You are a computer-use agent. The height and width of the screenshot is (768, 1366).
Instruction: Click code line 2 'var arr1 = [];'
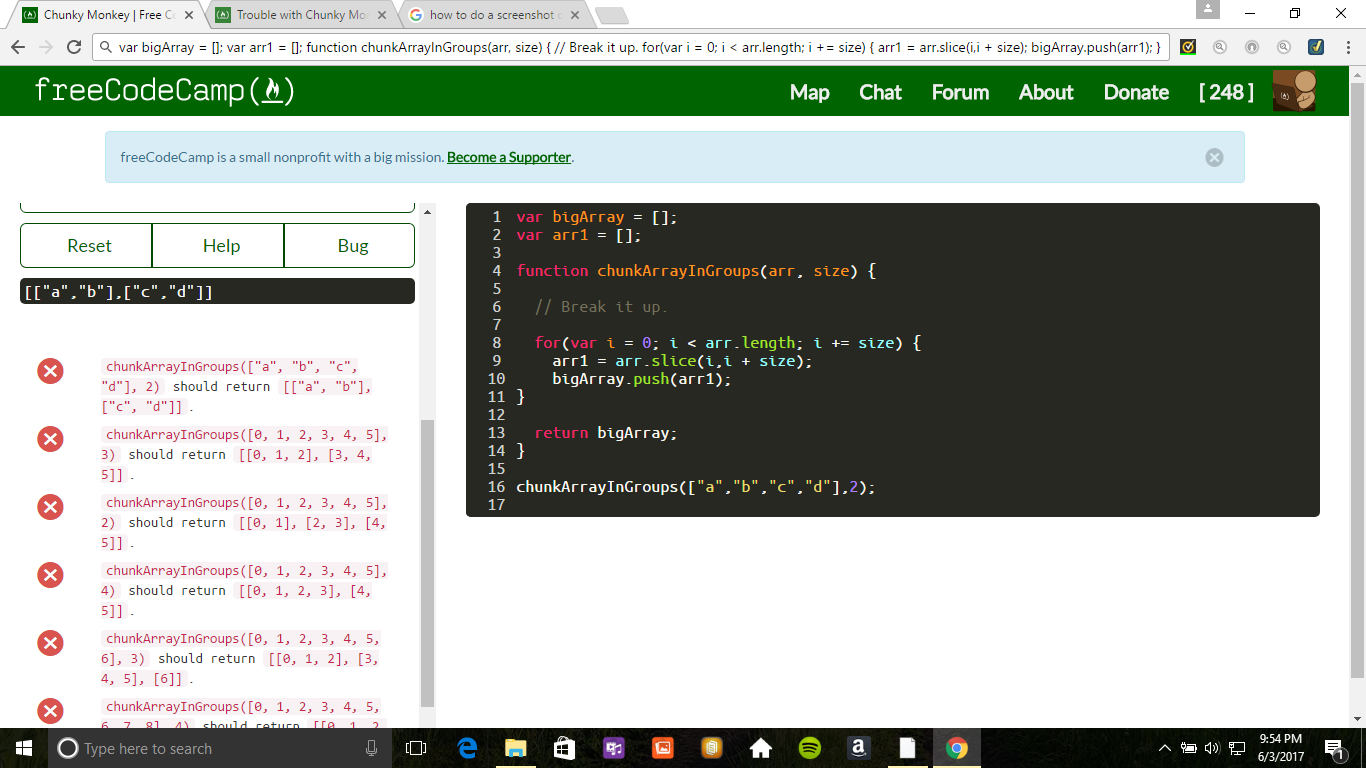click(x=579, y=235)
